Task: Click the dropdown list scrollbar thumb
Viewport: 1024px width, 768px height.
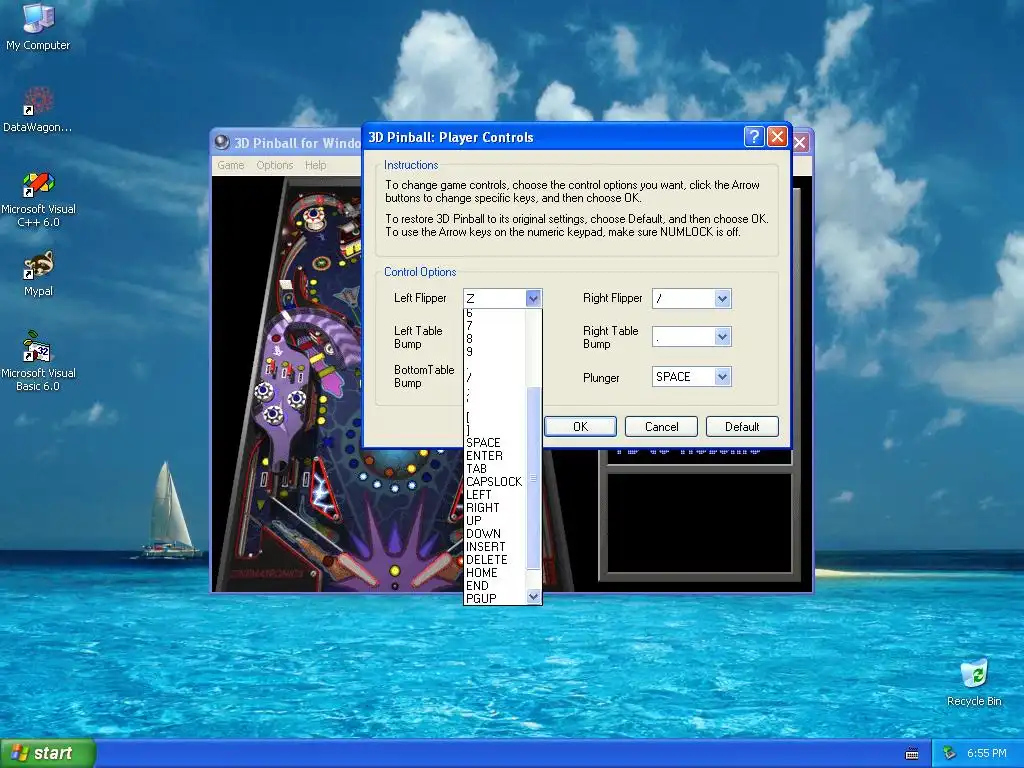Action: coord(534,478)
